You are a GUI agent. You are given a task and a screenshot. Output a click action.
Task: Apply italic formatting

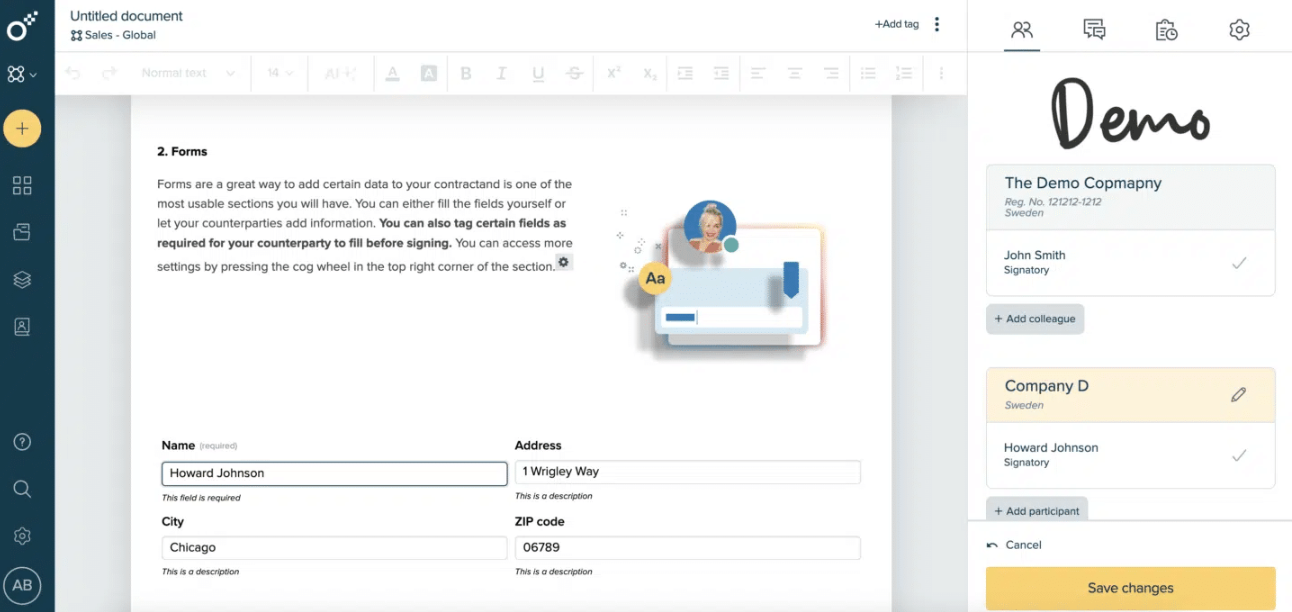click(501, 73)
